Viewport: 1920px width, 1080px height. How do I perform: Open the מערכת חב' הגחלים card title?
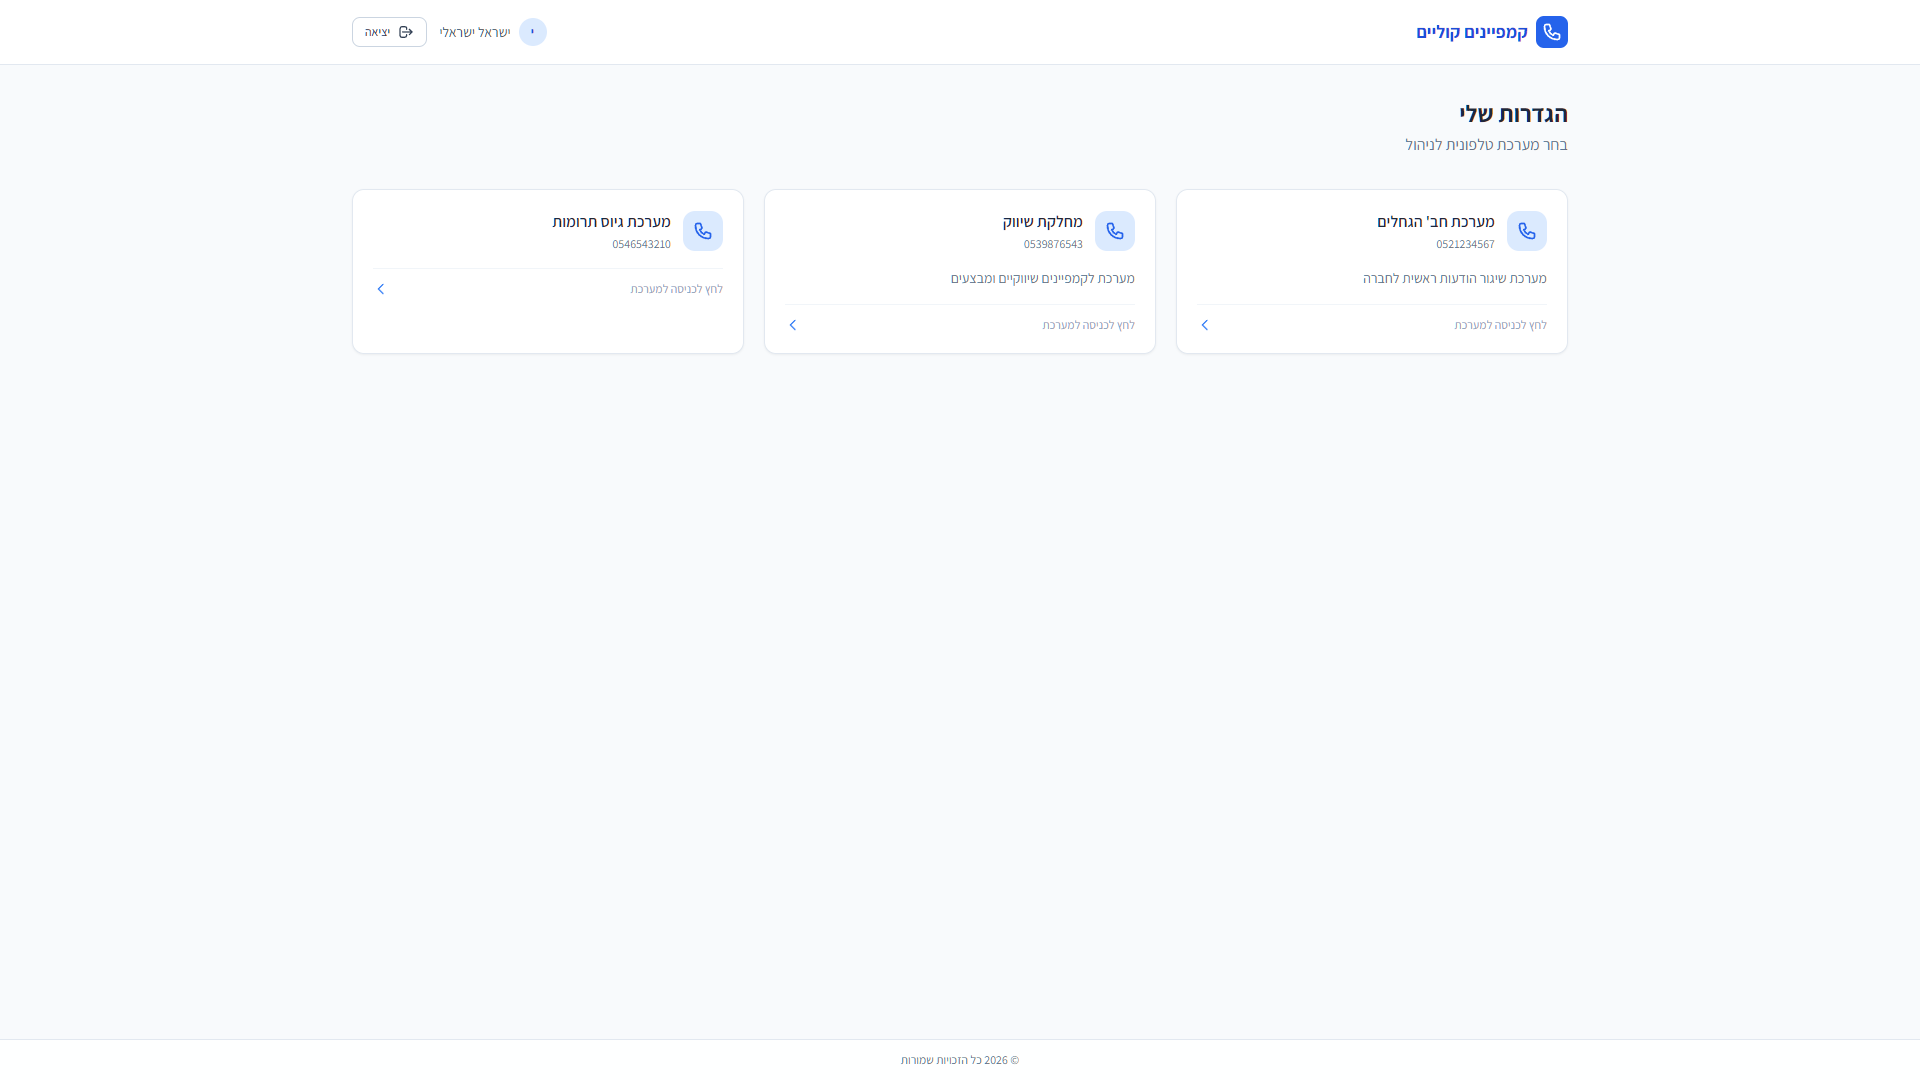(1435, 222)
